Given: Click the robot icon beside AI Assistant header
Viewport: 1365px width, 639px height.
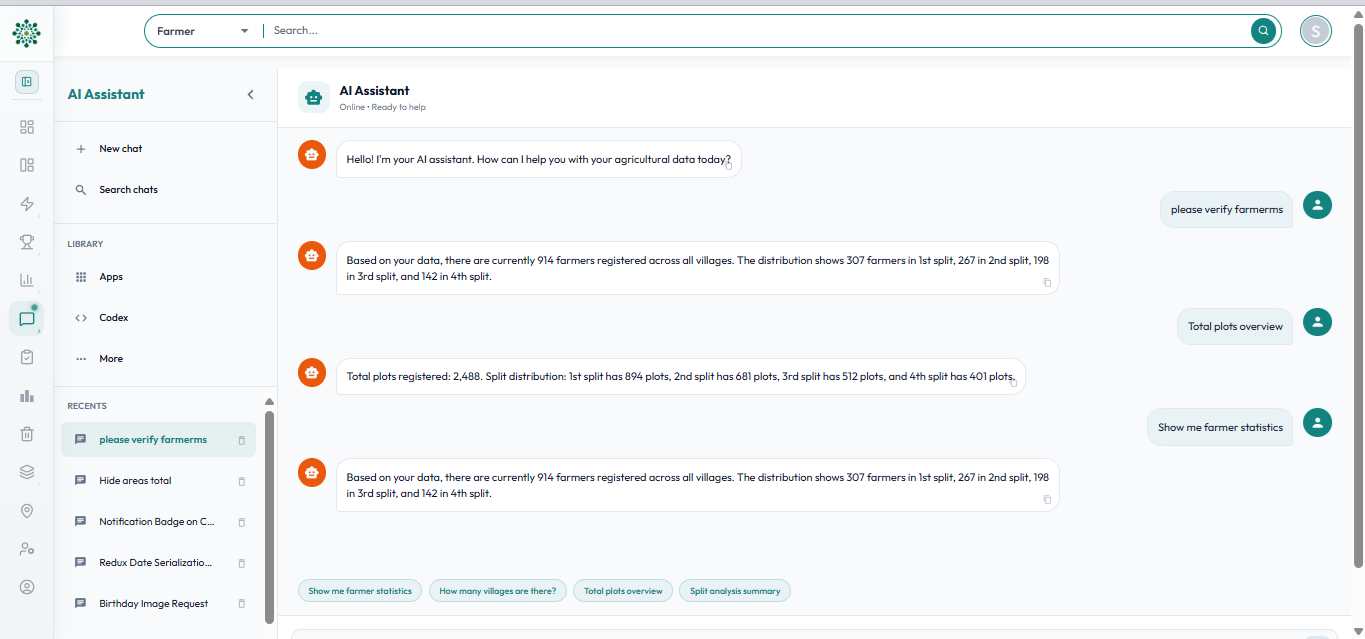Looking at the screenshot, I should pyautogui.click(x=314, y=97).
